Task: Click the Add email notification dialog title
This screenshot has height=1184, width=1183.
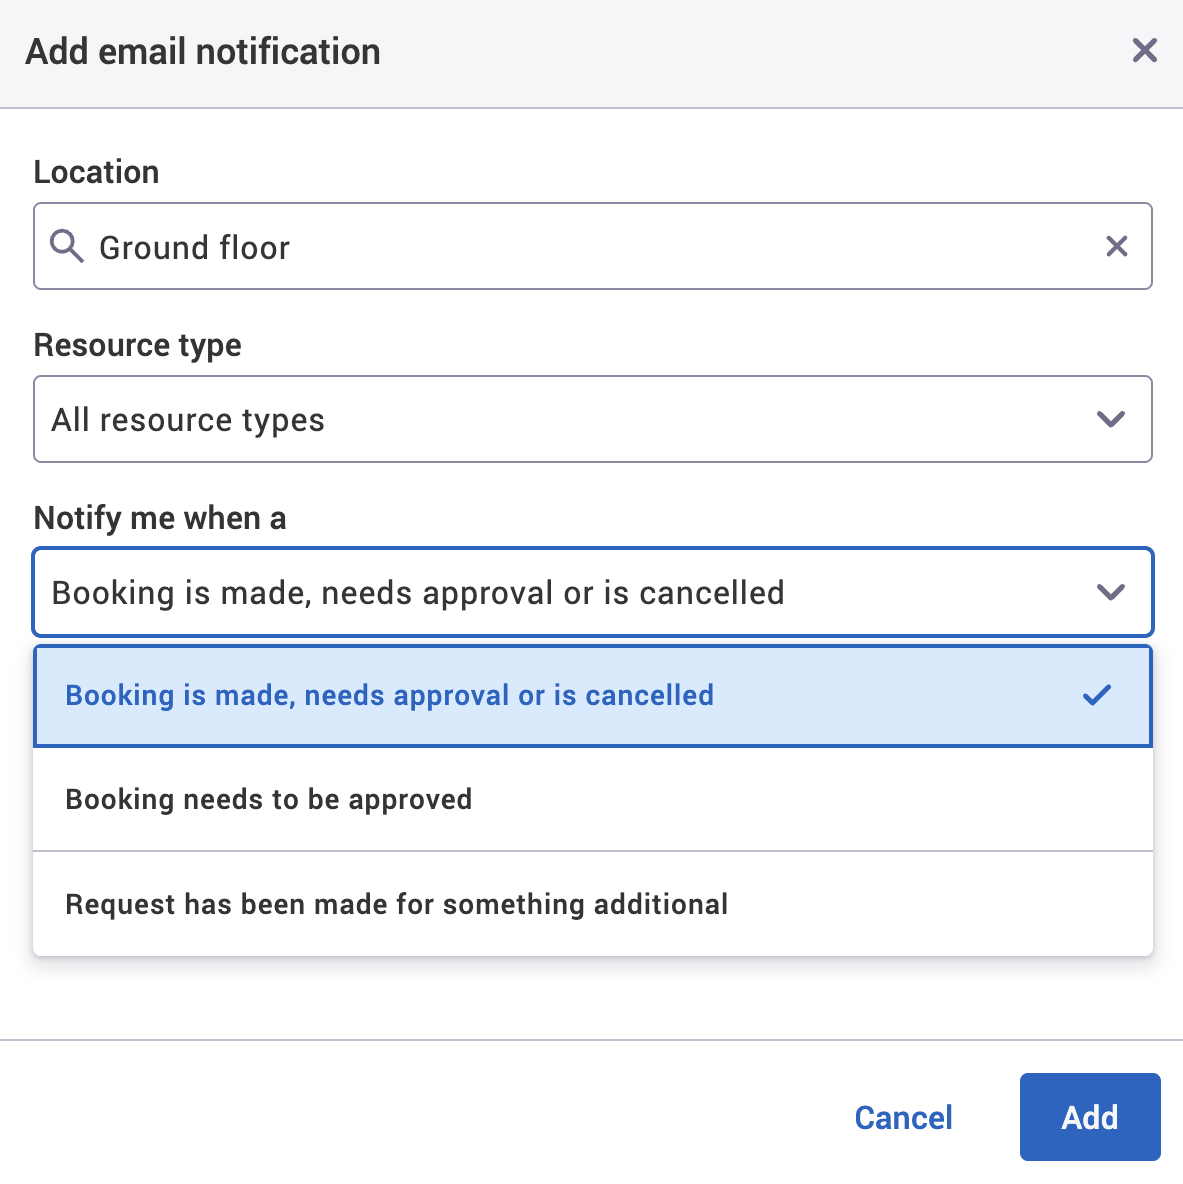Action: coord(203,50)
